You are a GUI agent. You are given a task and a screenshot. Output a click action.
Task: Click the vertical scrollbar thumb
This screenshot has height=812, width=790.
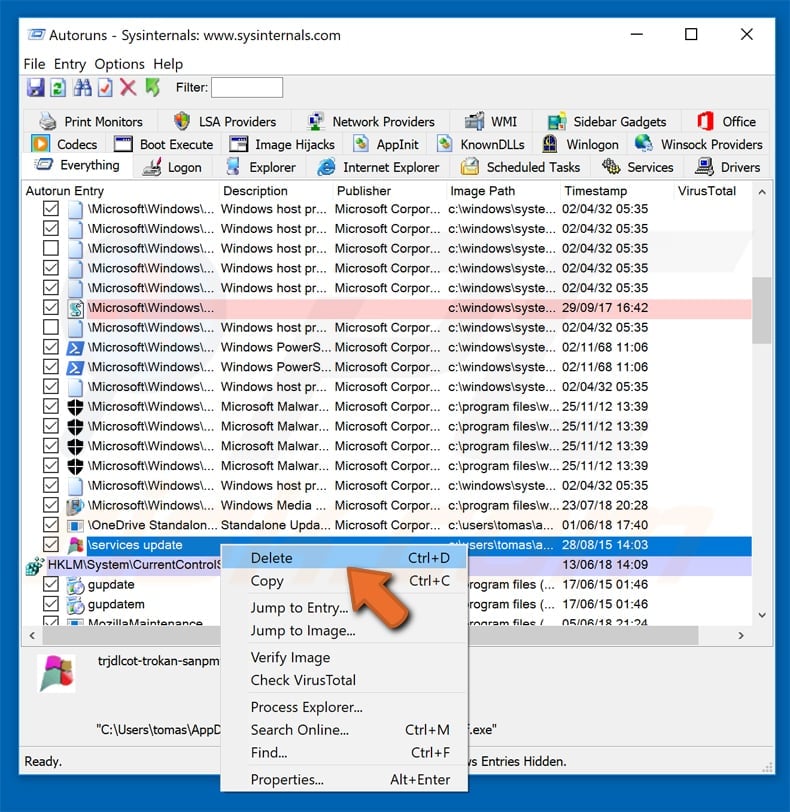[x=762, y=310]
